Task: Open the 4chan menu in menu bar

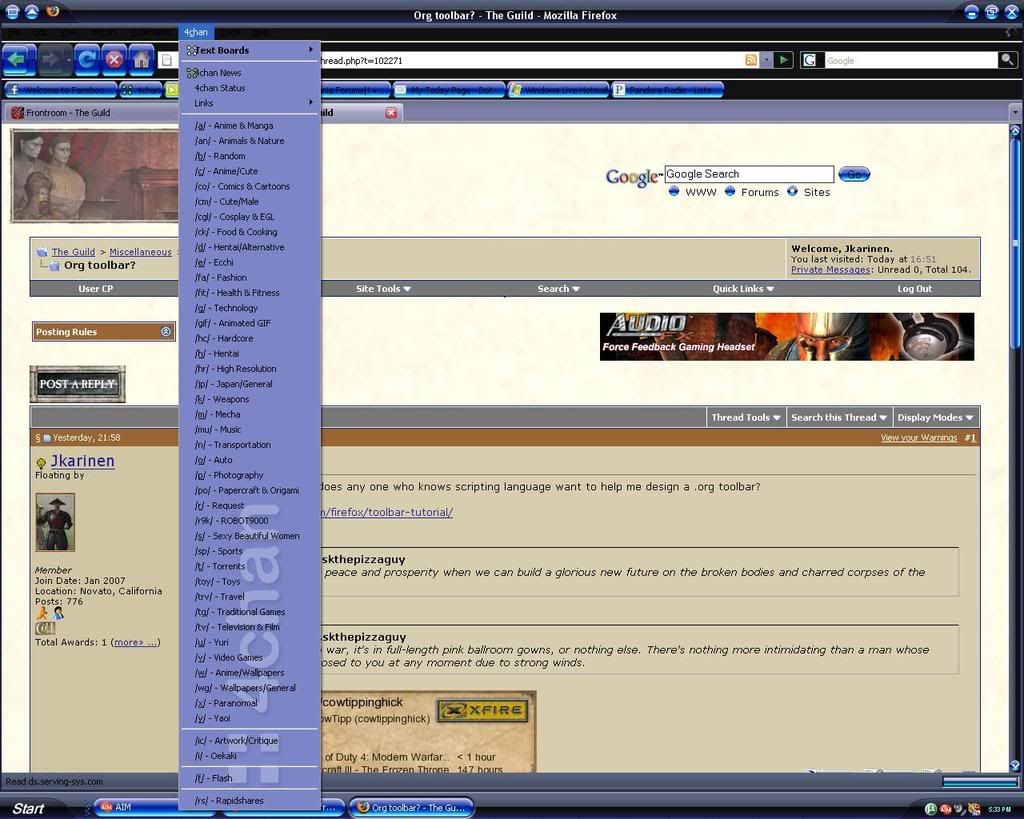Action: tap(195, 32)
